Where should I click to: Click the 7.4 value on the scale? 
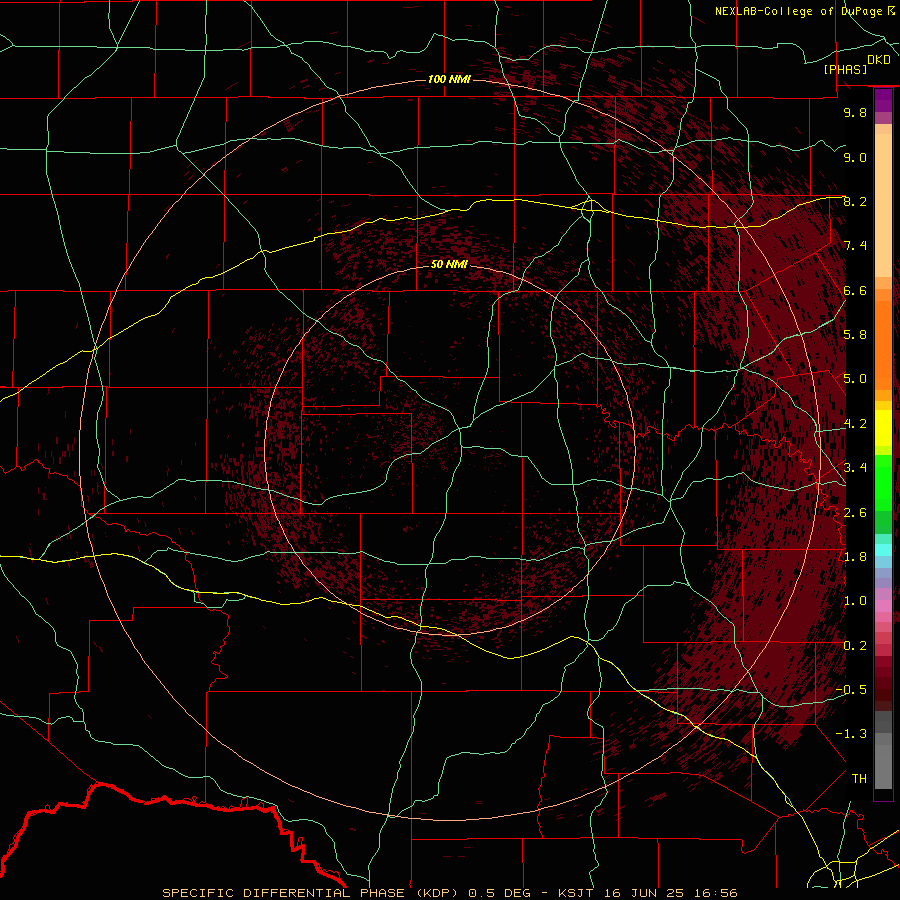click(x=855, y=246)
